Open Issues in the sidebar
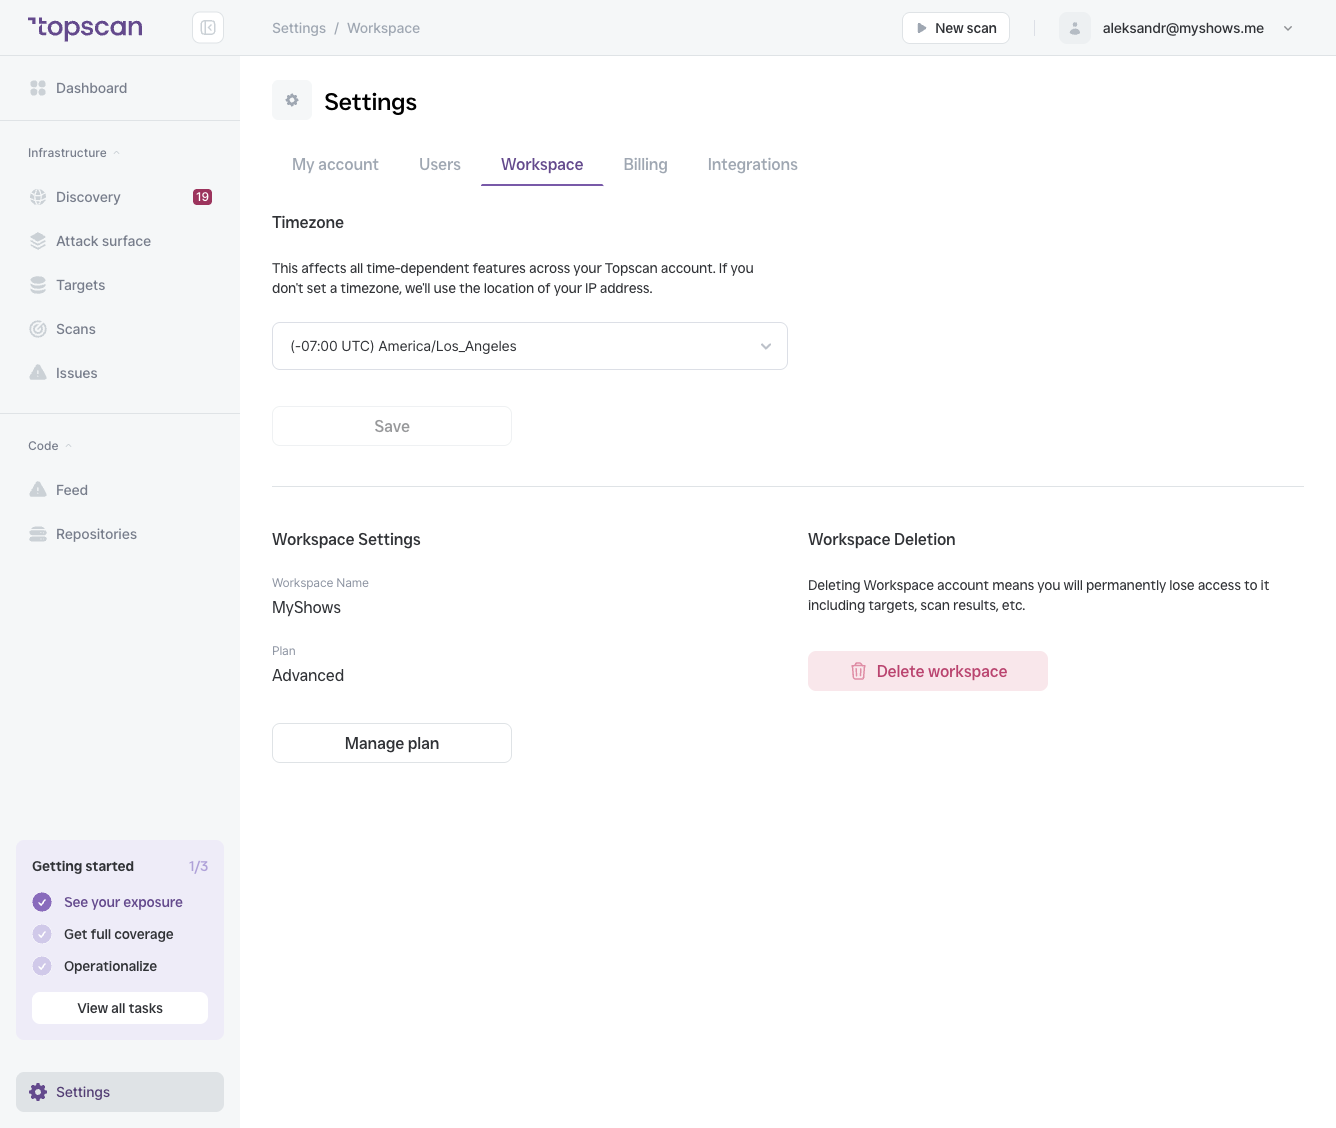The height and width of the screenshot is (1128, 1336). [x=120, y=373]
